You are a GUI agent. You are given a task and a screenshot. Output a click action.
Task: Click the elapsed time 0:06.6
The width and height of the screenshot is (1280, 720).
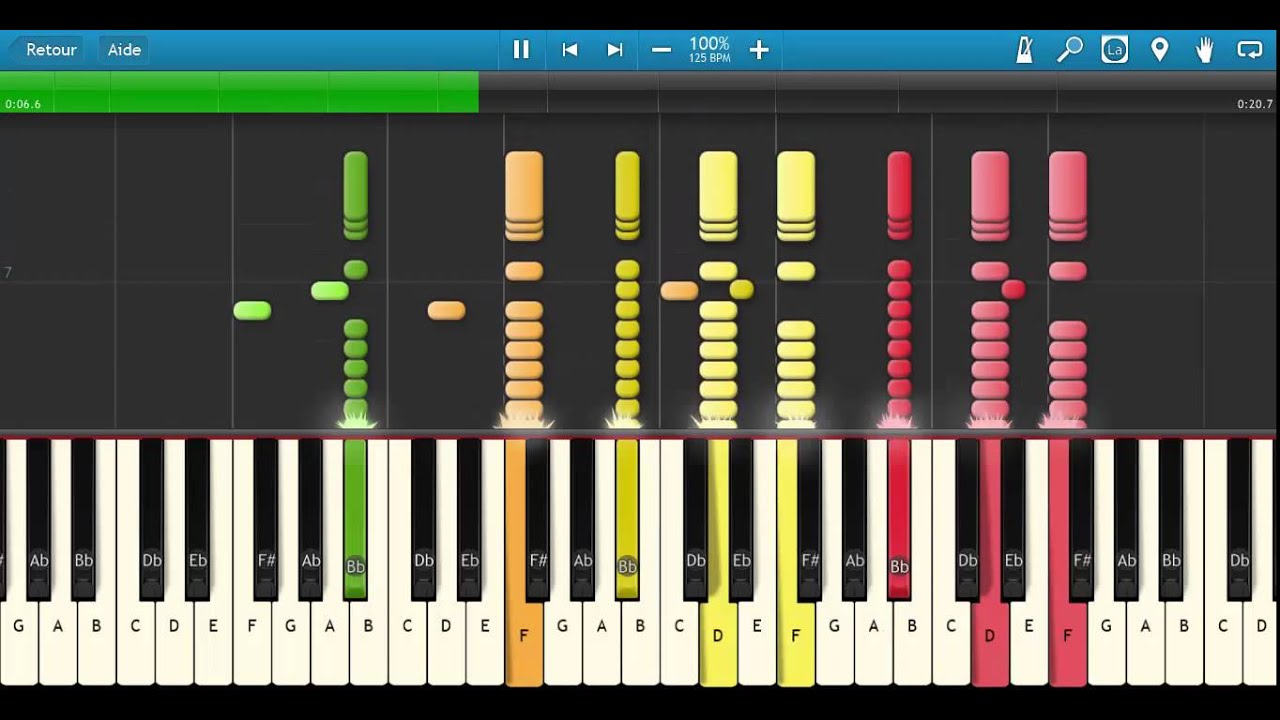[22, 104]
